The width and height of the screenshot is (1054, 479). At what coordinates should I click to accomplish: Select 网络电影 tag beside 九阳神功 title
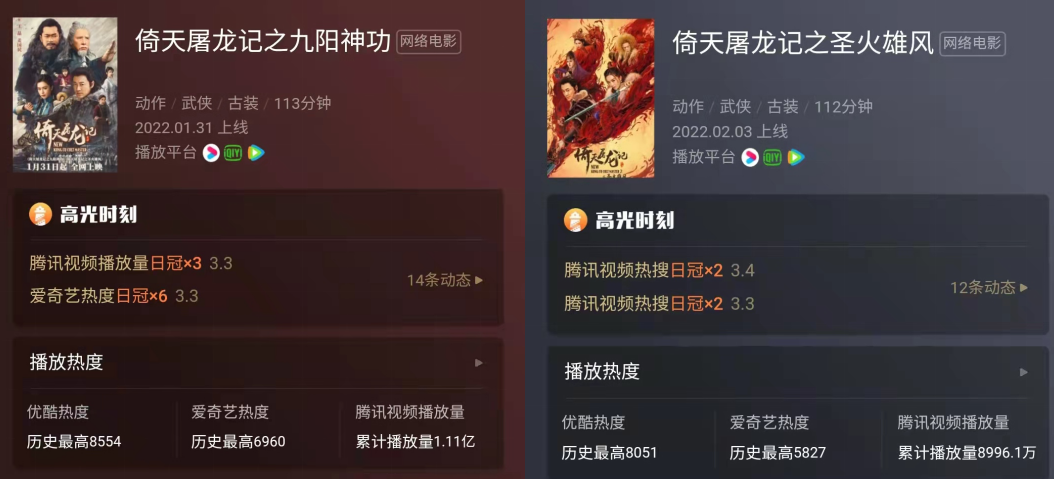[x=429, y=42]
